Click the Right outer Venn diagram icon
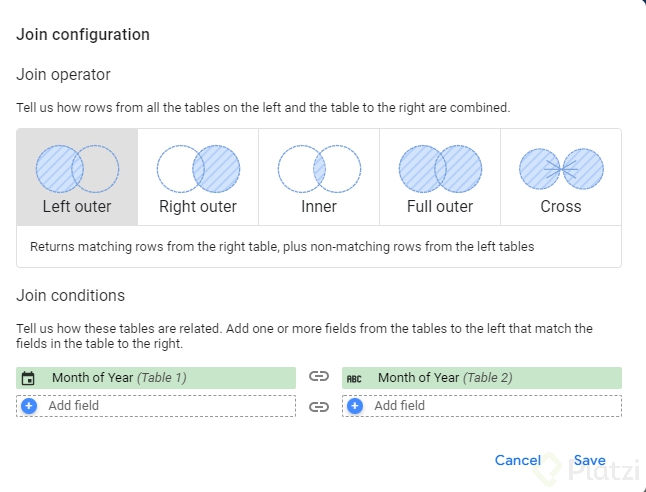 [198, 169]
